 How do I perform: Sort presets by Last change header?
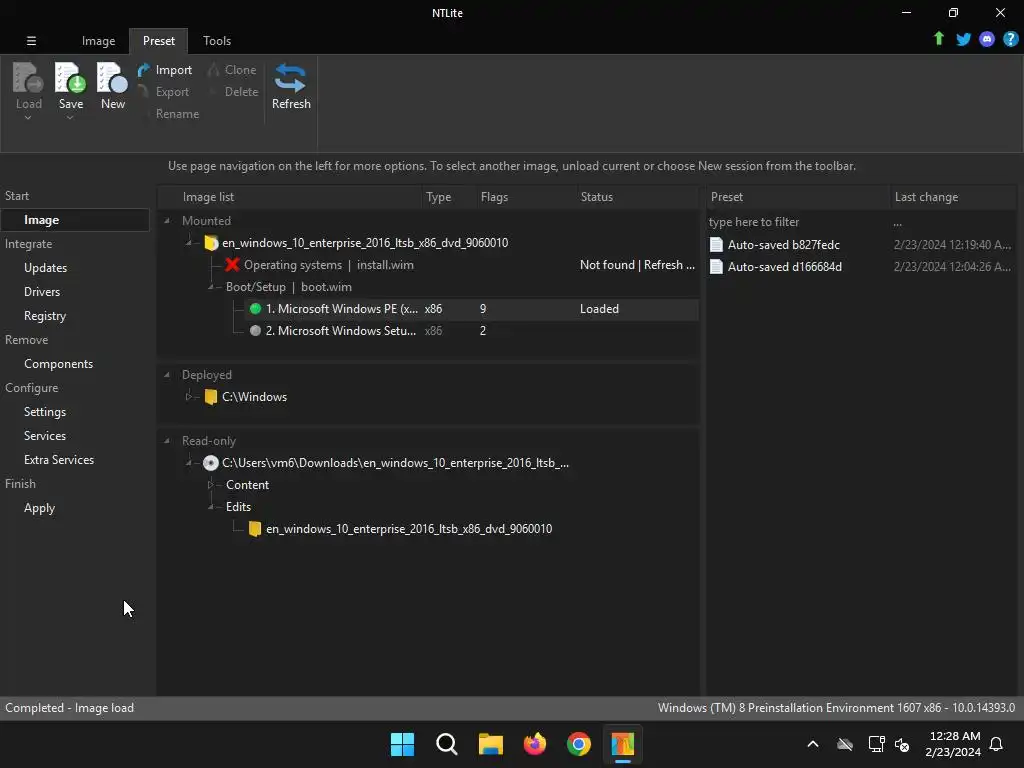click(x=952, y=197)
